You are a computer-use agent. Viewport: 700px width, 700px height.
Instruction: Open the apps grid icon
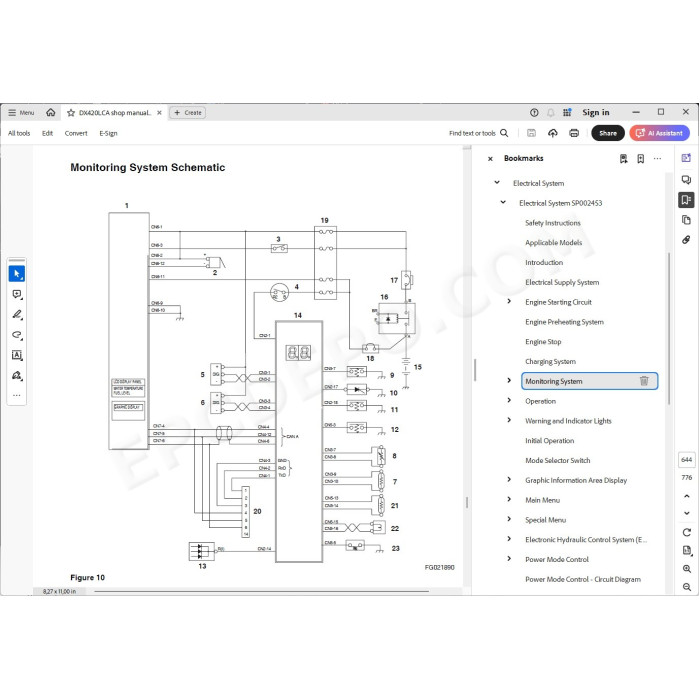pyautogui.click(x=567, y=112)
